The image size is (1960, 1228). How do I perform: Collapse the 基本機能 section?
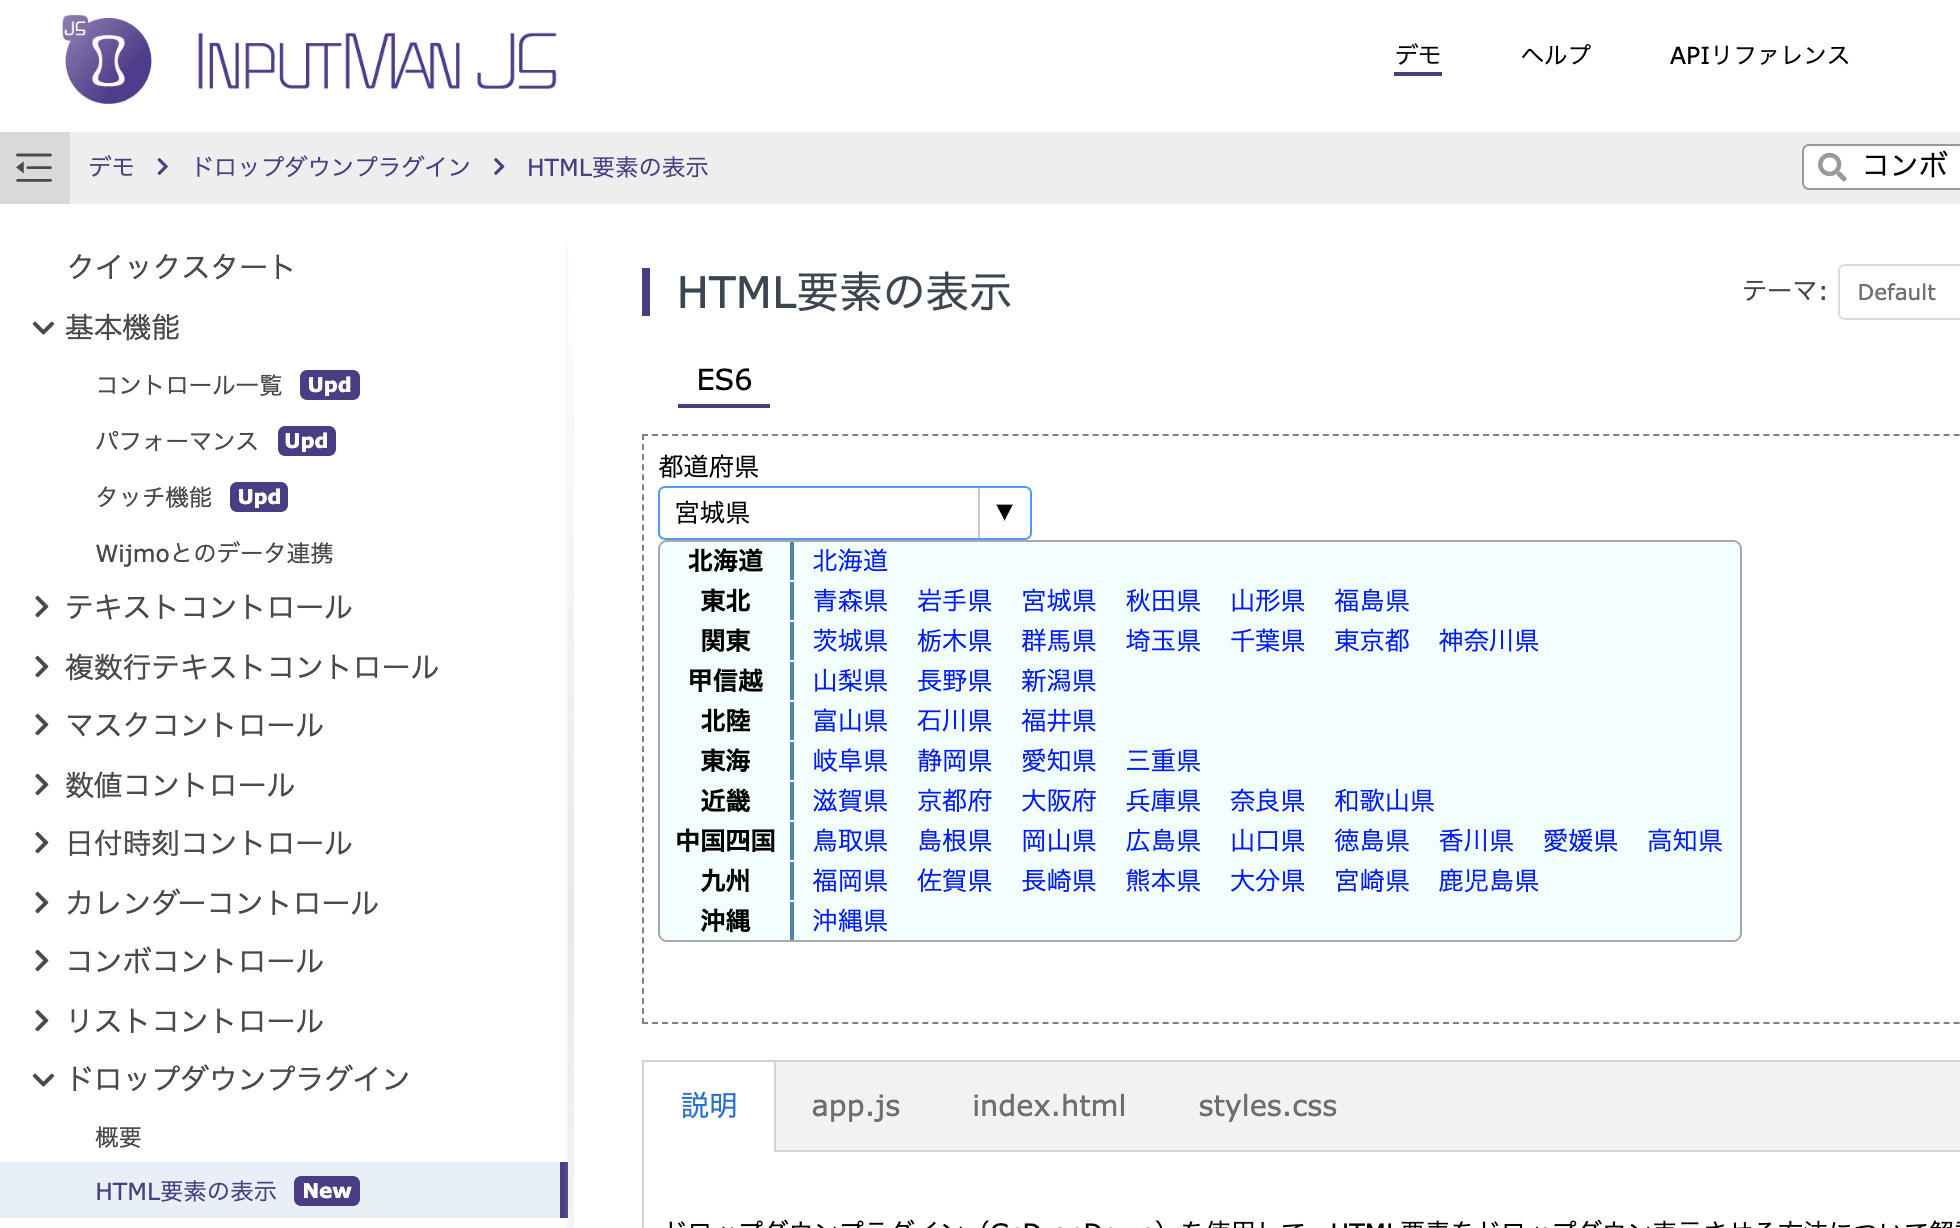click(x=43, y=327)
